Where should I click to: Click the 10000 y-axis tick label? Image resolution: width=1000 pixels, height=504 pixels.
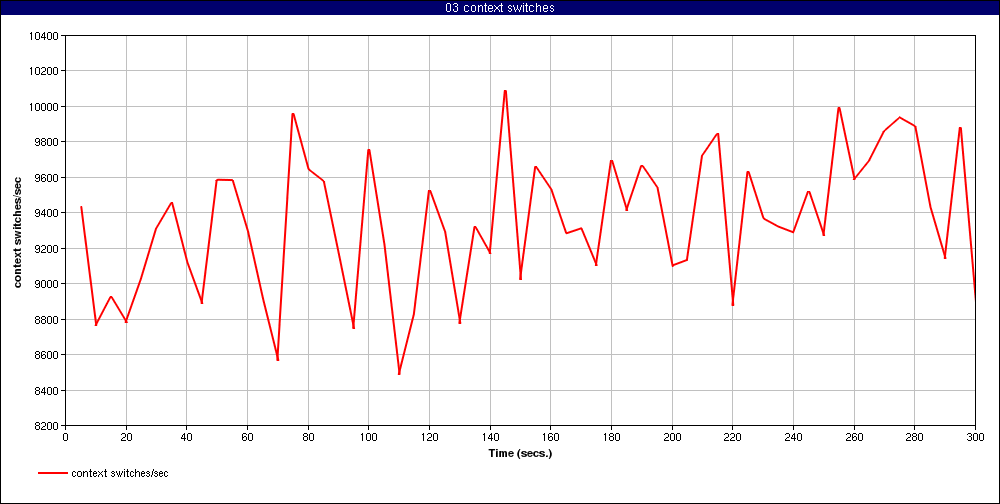pyautogui.click(x=44, y=107)
